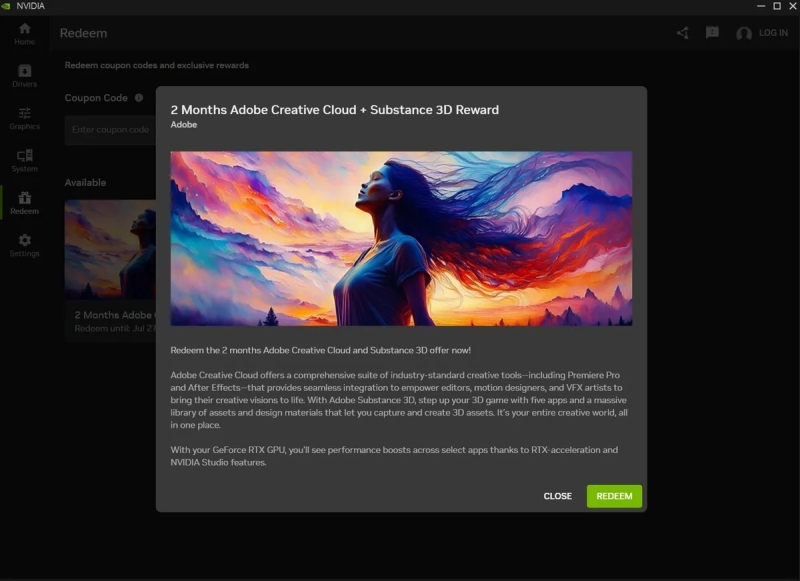The height and width of the screenshot is (581, 800).
Task: Open the feedback message icon
Action: tap(712, 32)
